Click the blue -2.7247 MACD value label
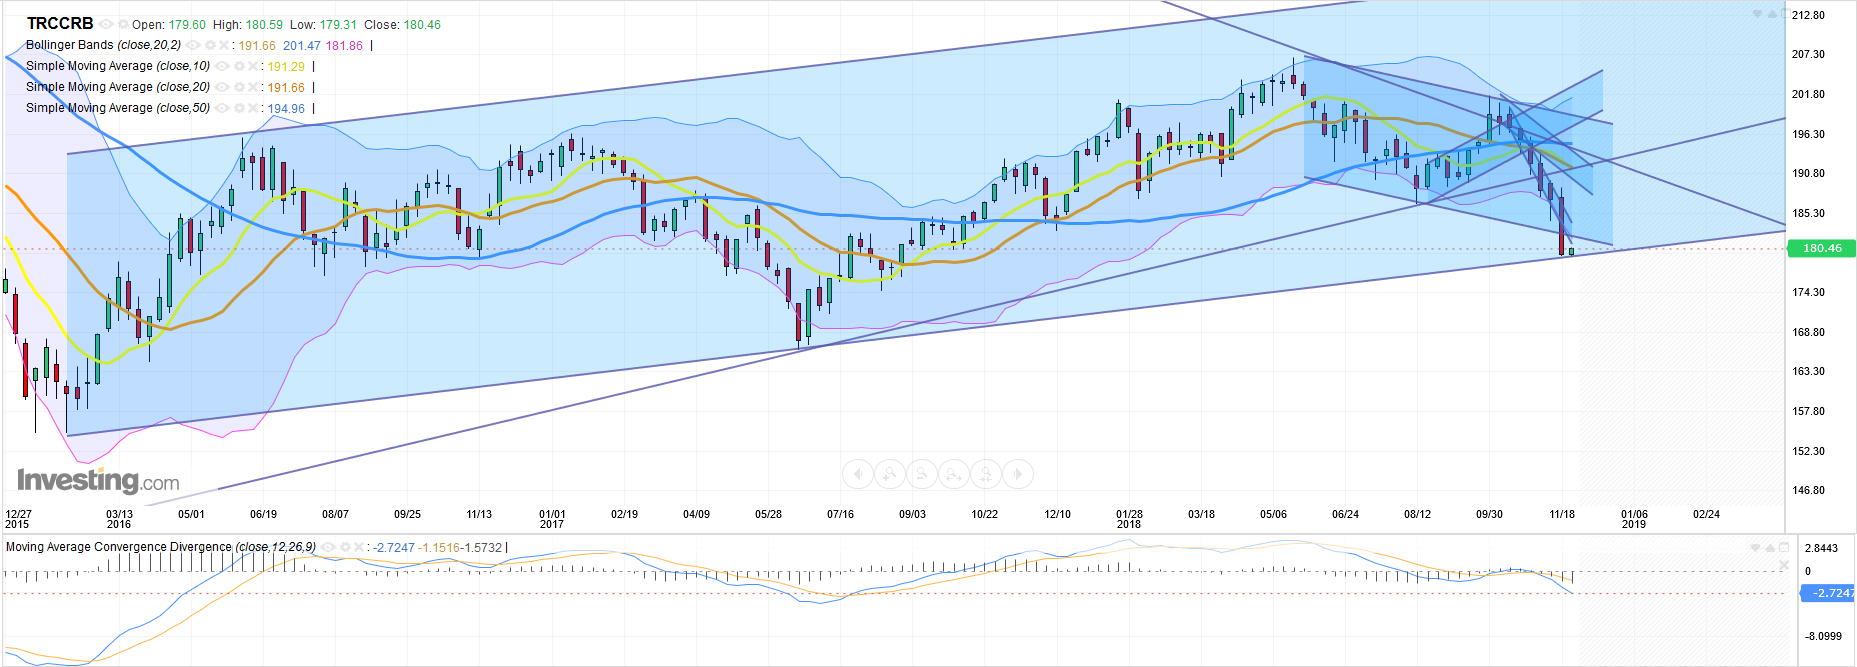Screen dimensions: 1857x667 (1828, 593)
